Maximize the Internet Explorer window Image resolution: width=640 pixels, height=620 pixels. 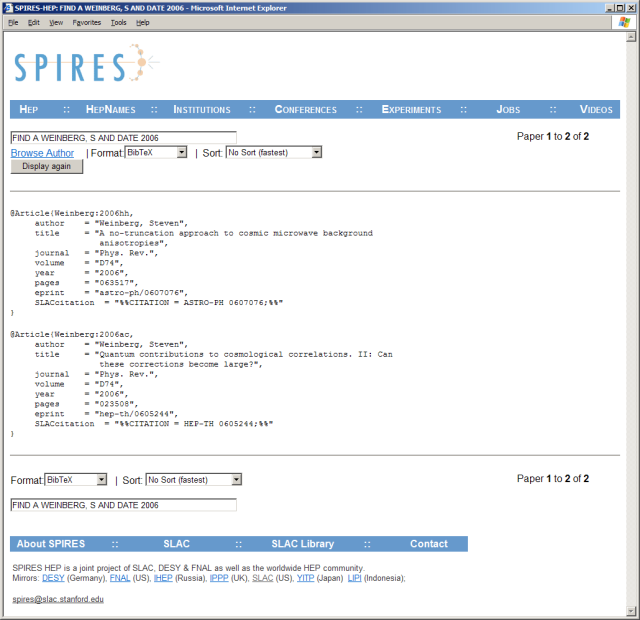point(620,8)
